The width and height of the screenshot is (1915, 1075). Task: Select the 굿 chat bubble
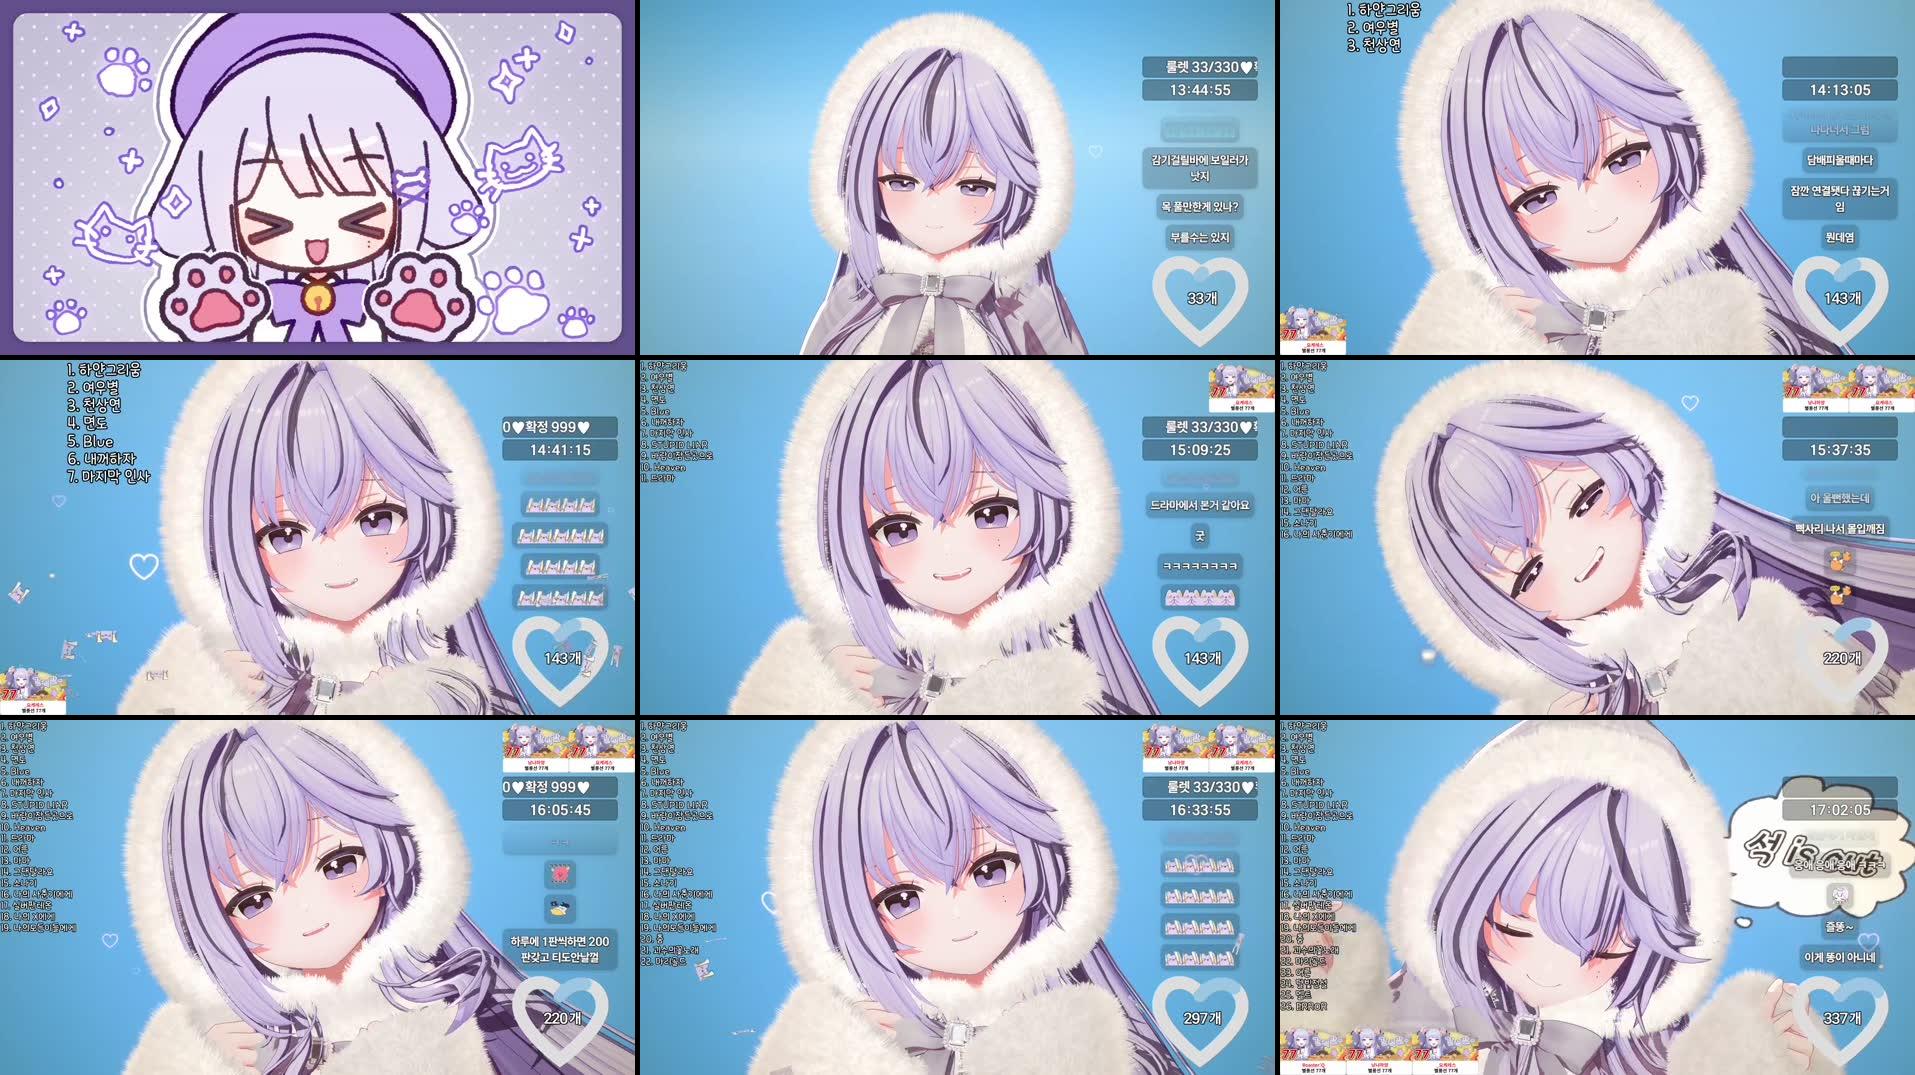[1200, 536]
